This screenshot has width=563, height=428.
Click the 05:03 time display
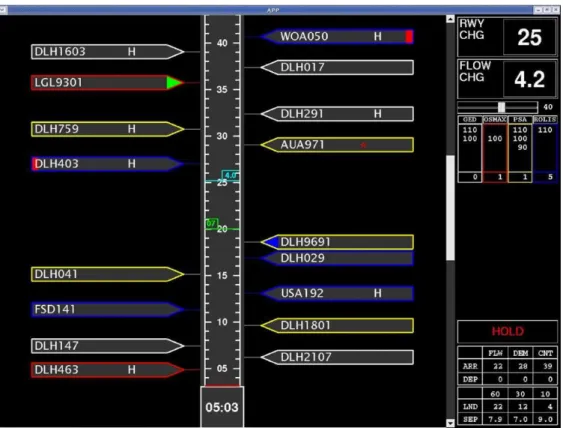222,407
